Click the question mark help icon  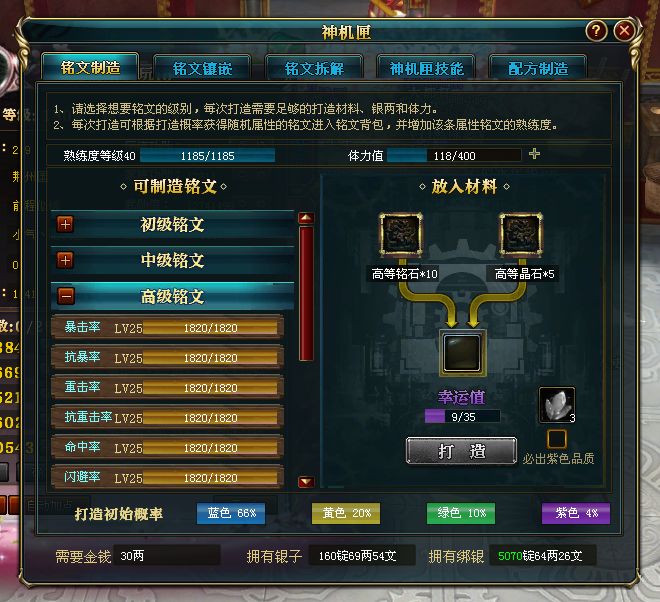click(x=596, y=31)
